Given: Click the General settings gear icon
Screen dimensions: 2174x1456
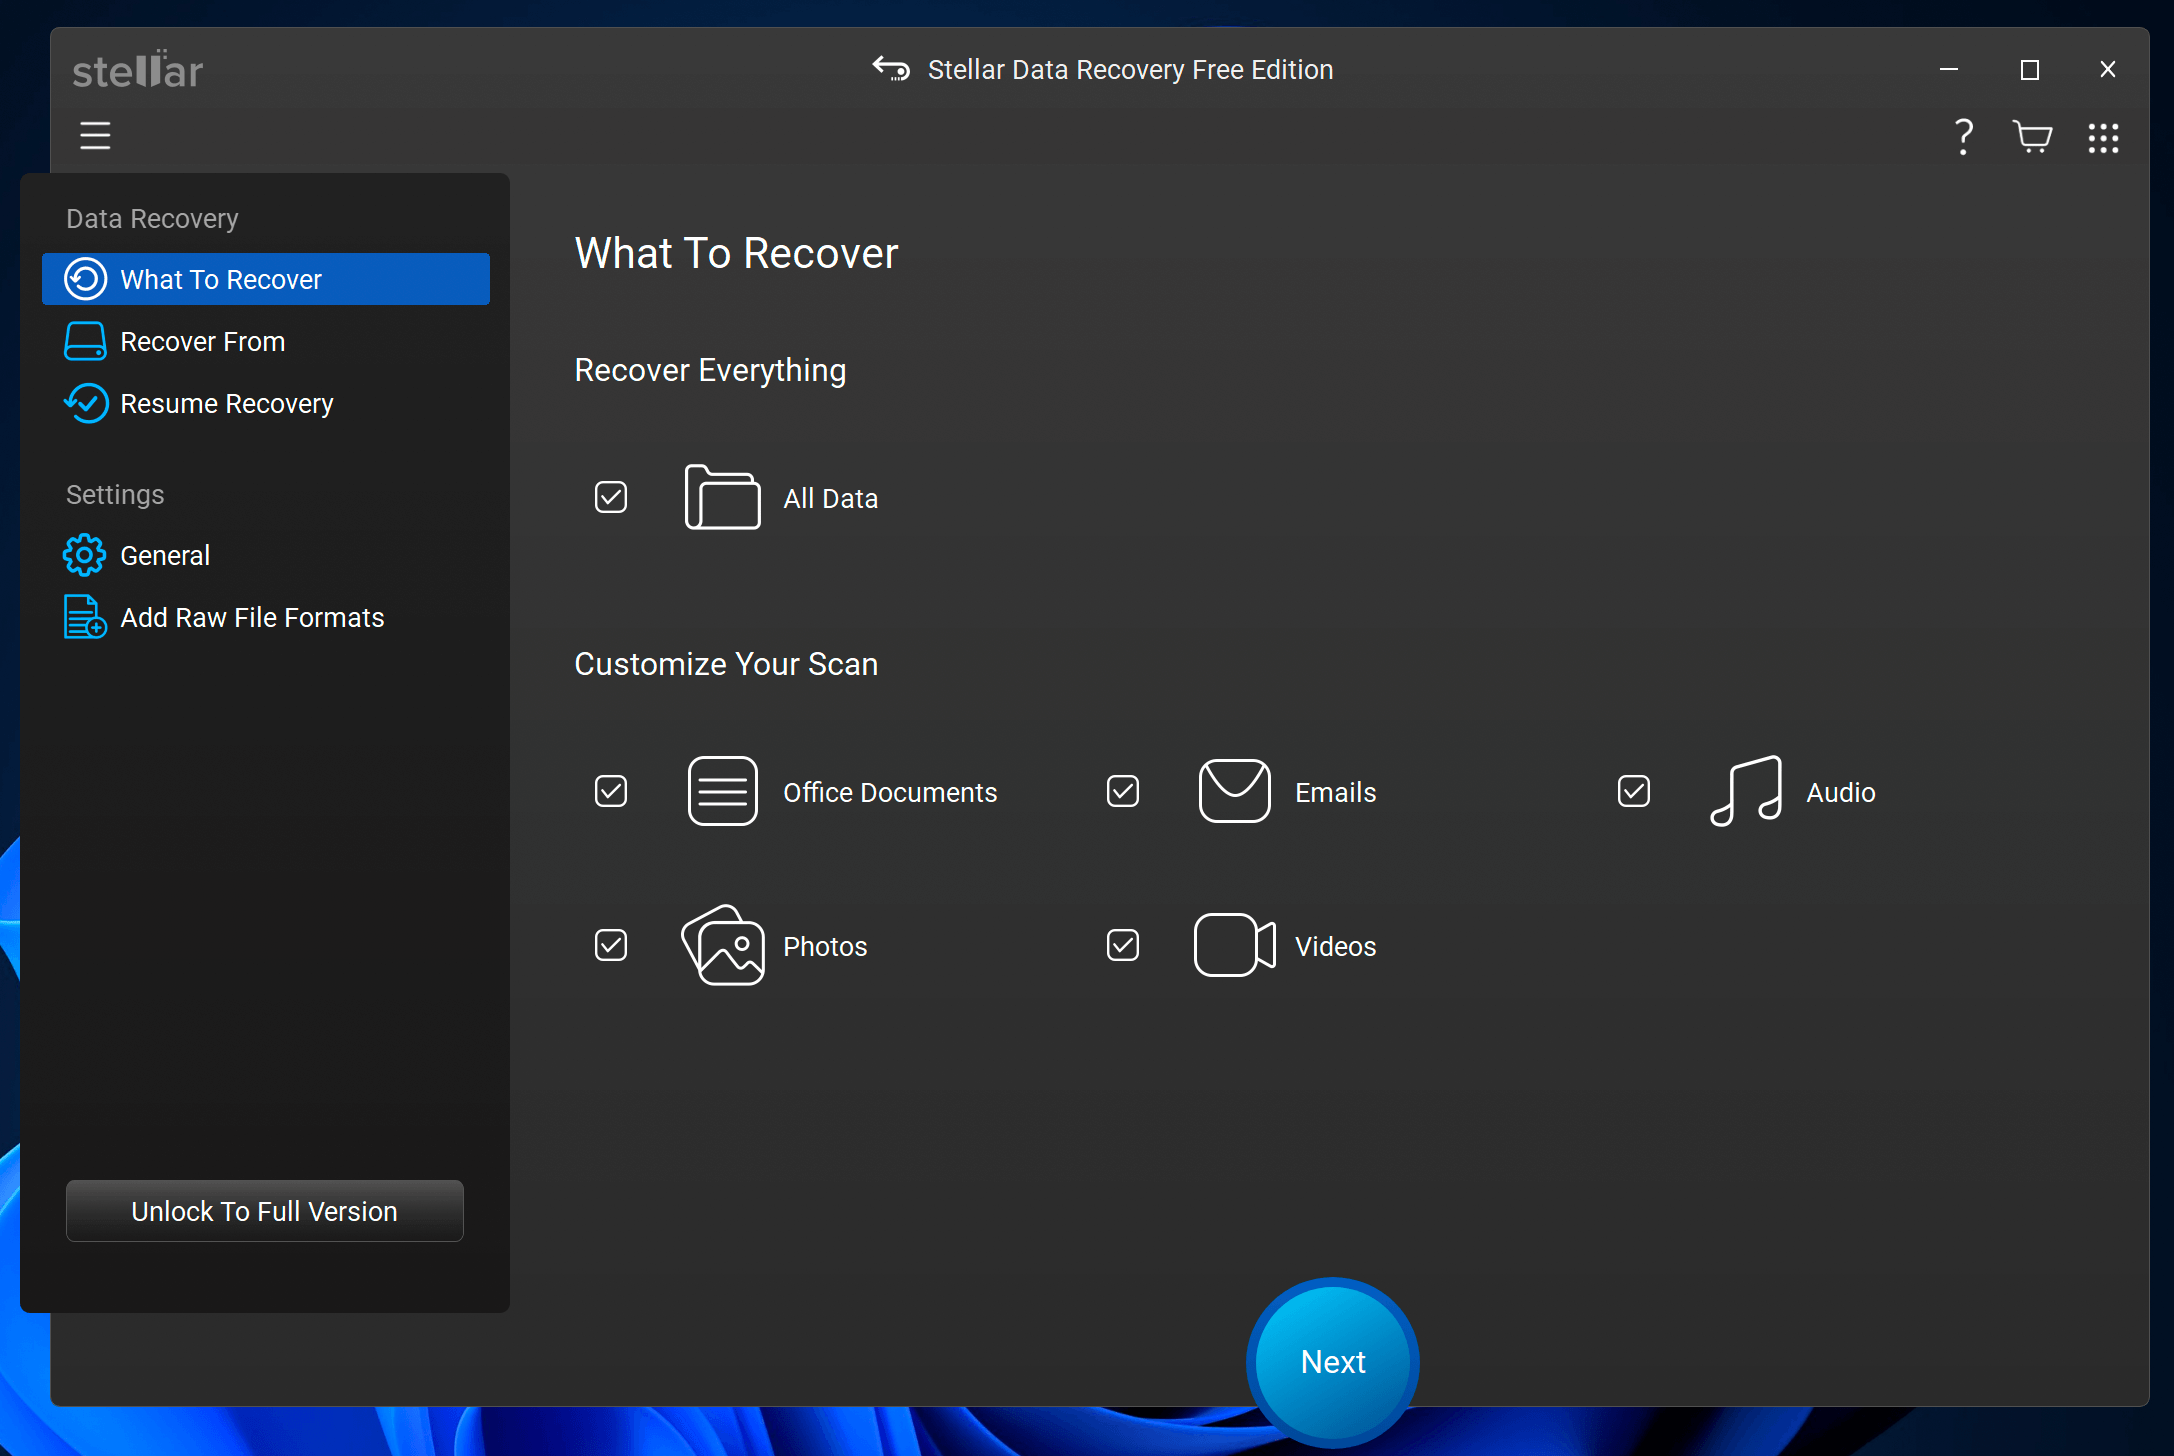Looking at the screenshot, I should pyautogui.click(x=84, y=555).
